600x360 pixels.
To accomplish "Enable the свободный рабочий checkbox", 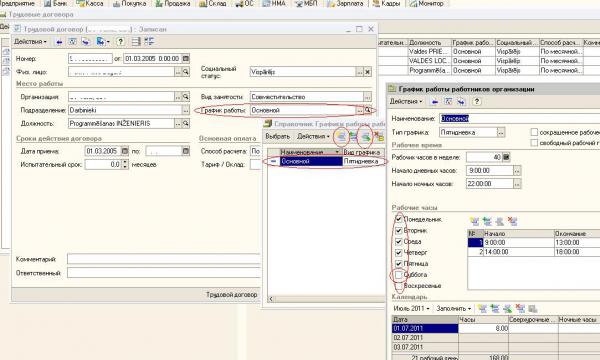I will point(534,143).
